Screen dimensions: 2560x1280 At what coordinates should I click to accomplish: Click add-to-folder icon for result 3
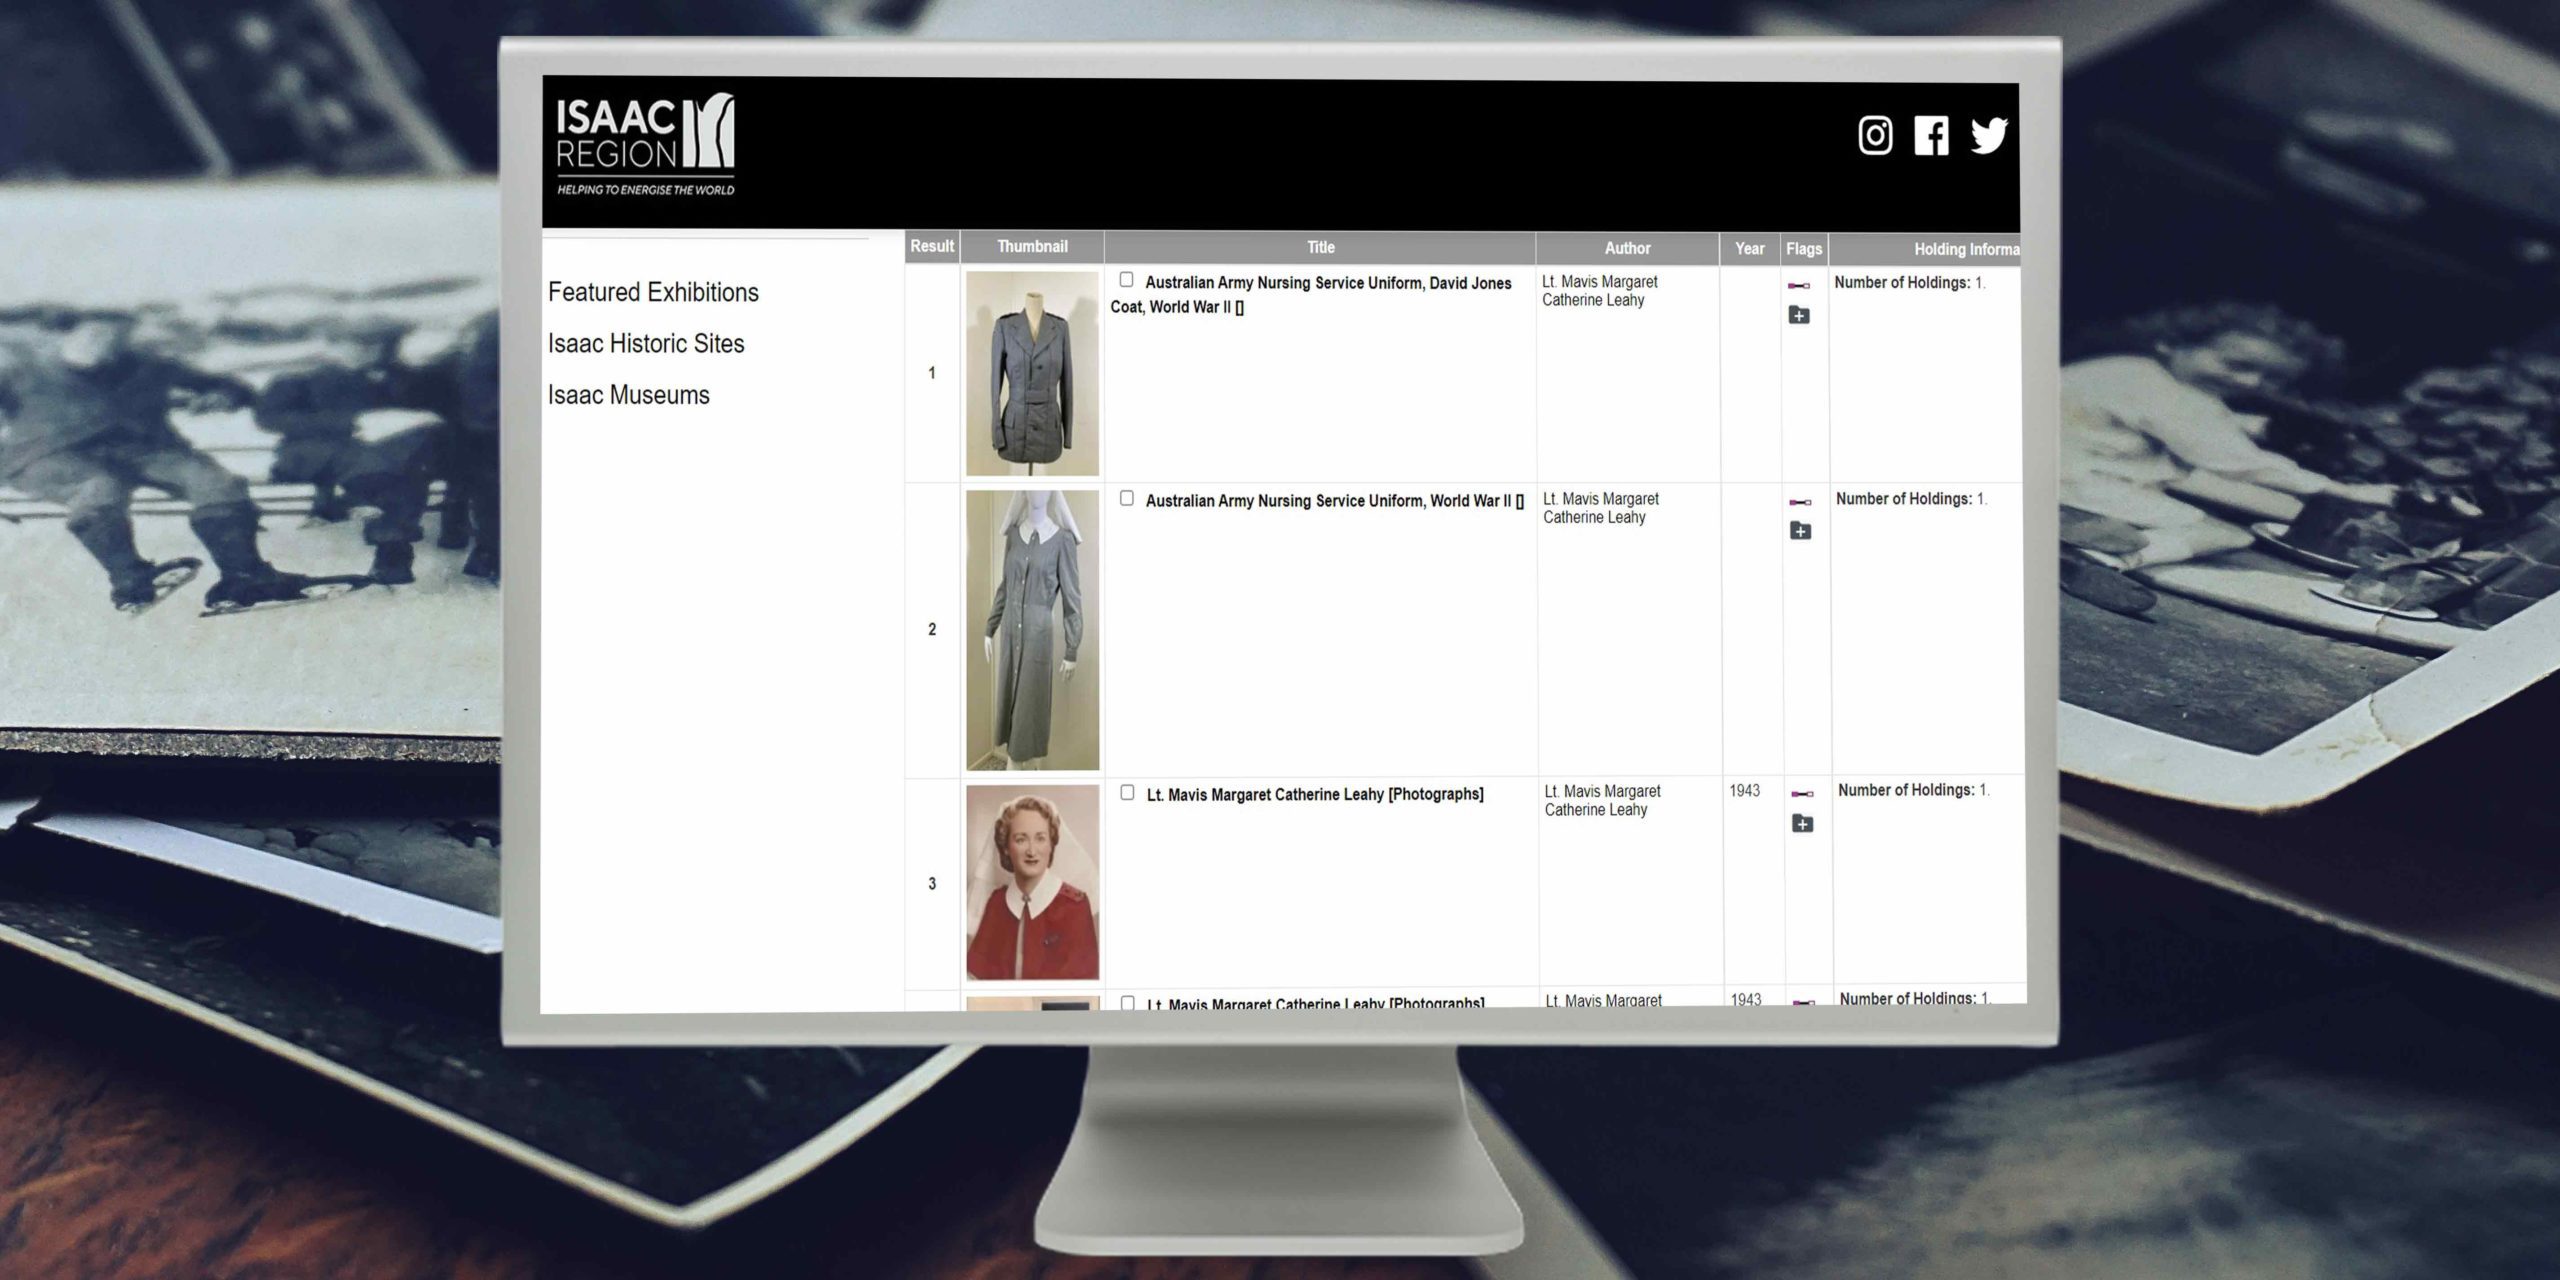point(1802,824)
